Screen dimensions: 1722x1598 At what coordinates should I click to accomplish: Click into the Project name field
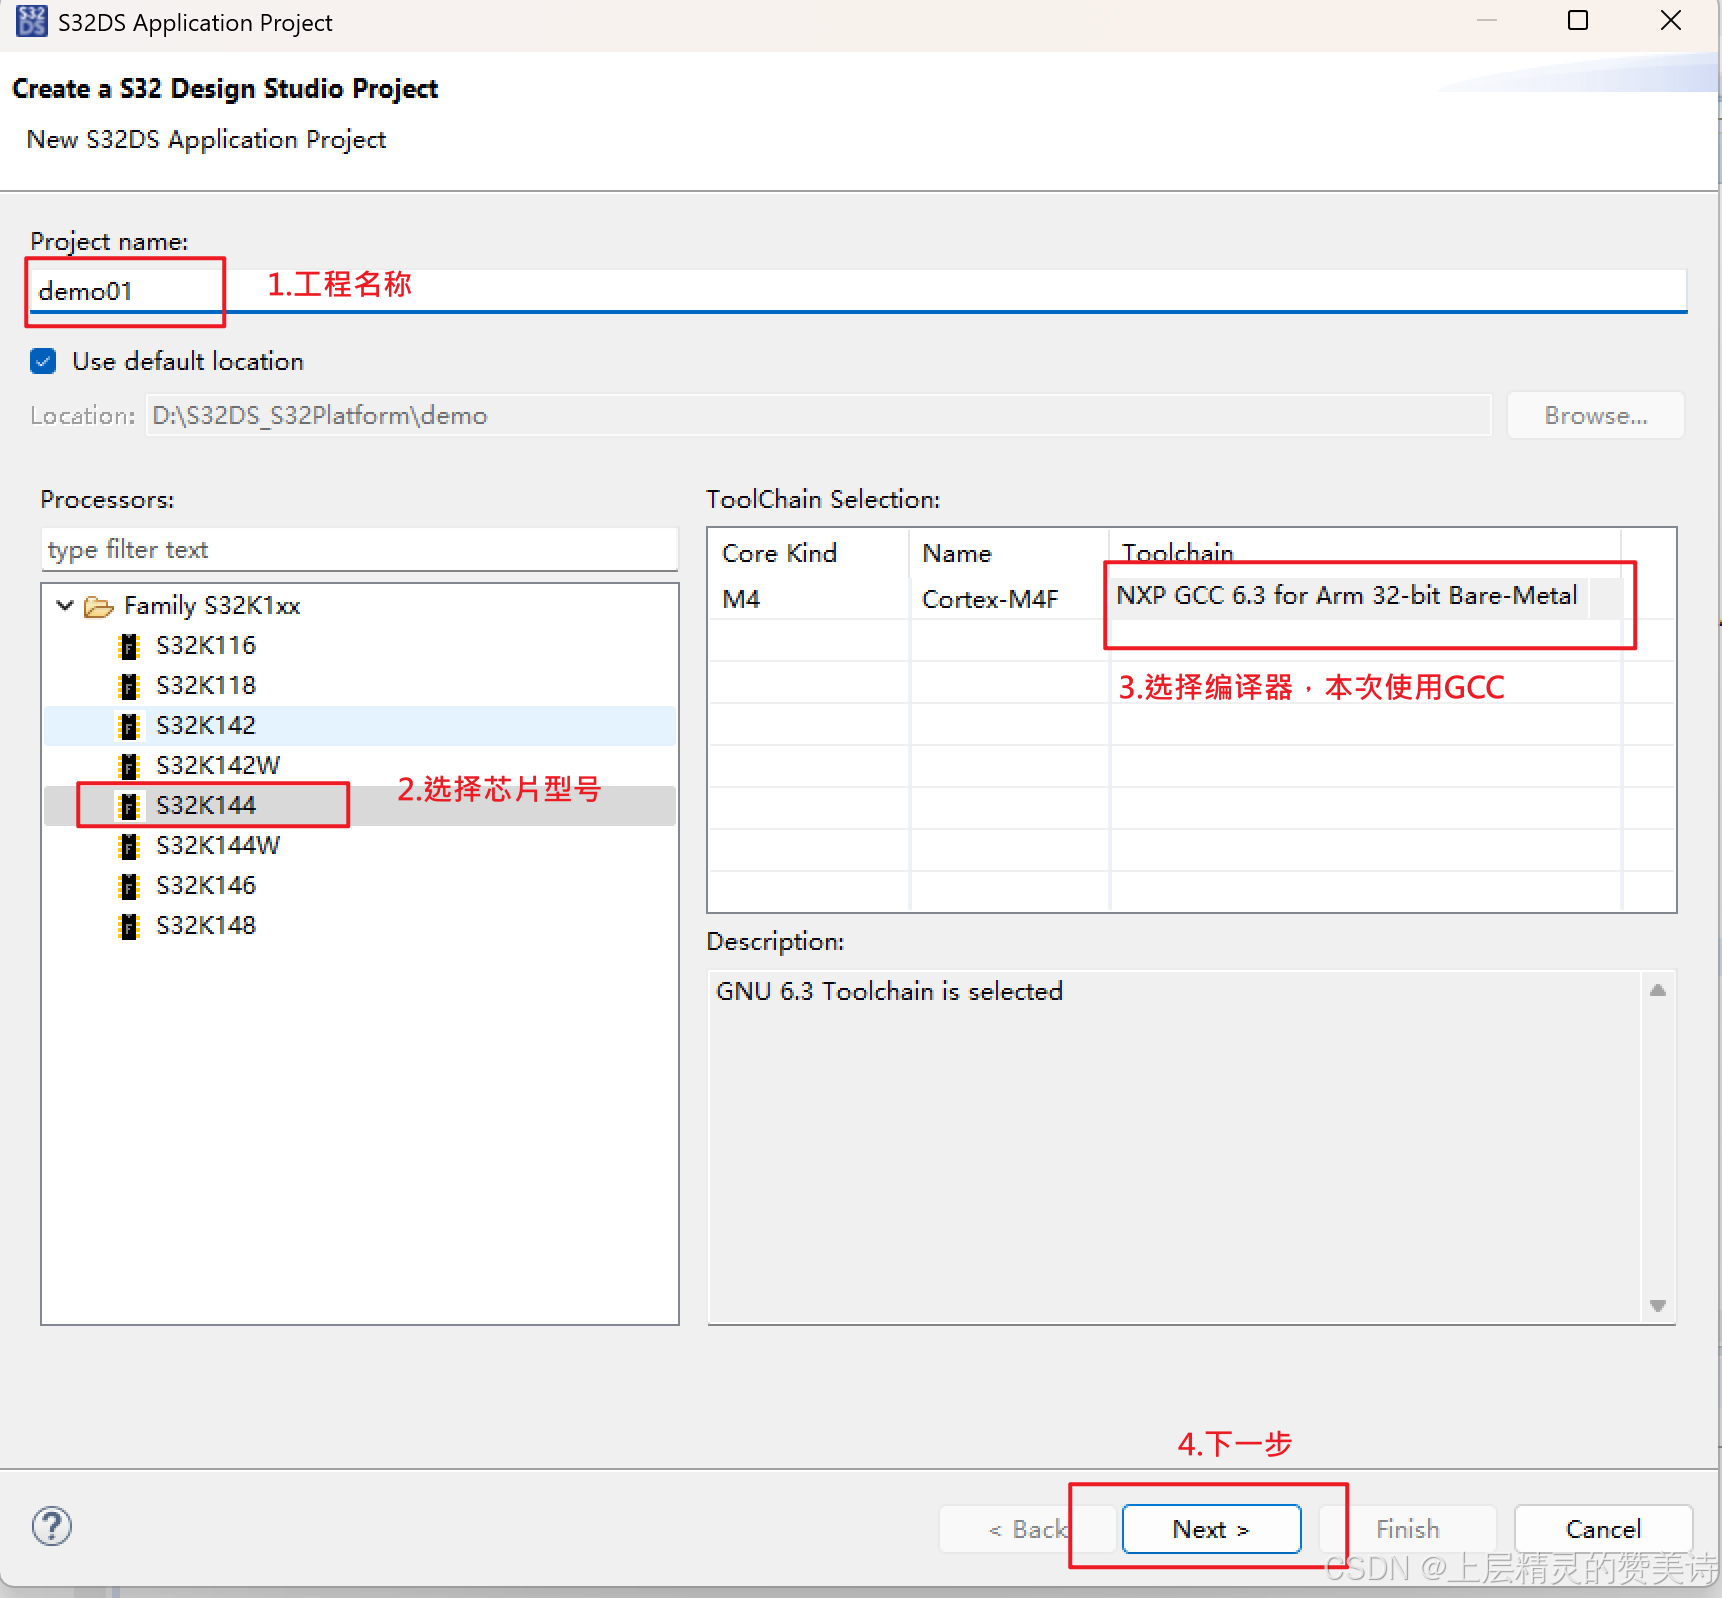coord(858,291)
